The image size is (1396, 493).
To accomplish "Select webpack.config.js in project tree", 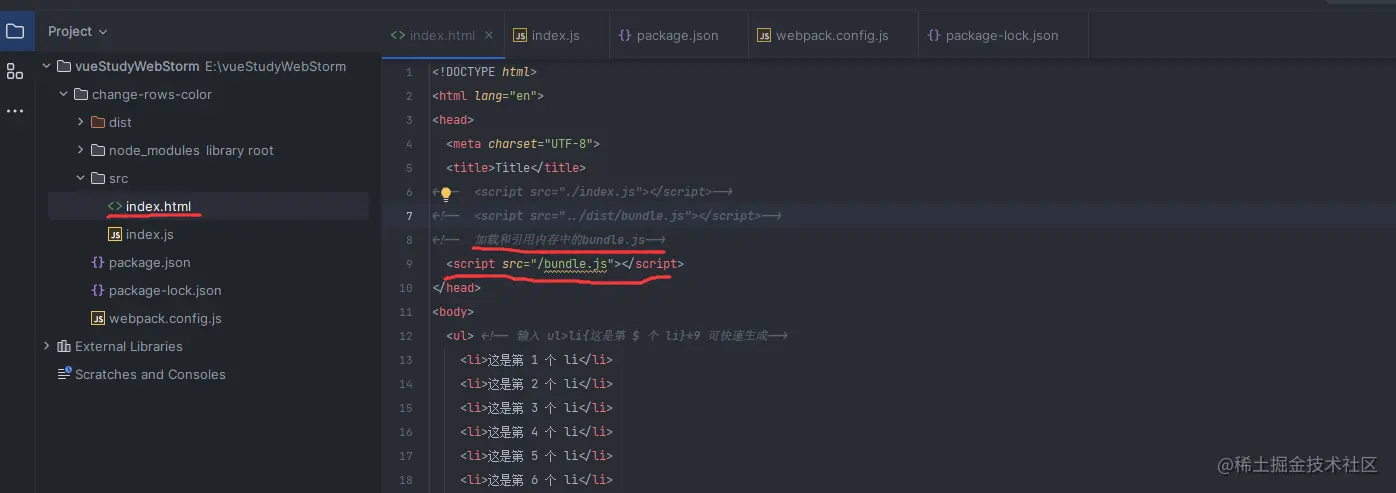I will tap(165, 318).
